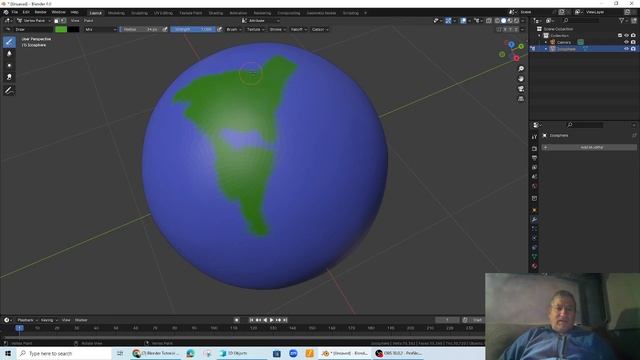Select the Draw brush tool
Screen dimensions: 640x360
[x=9, y=42]
